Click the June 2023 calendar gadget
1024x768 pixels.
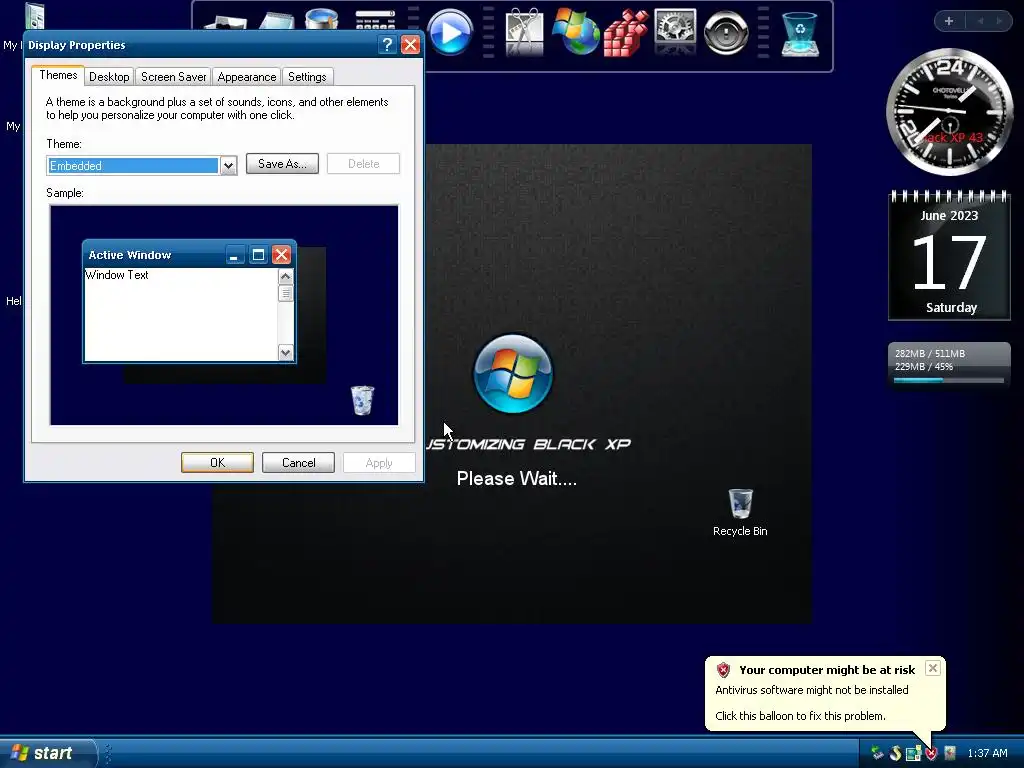(x=949, y=255)
